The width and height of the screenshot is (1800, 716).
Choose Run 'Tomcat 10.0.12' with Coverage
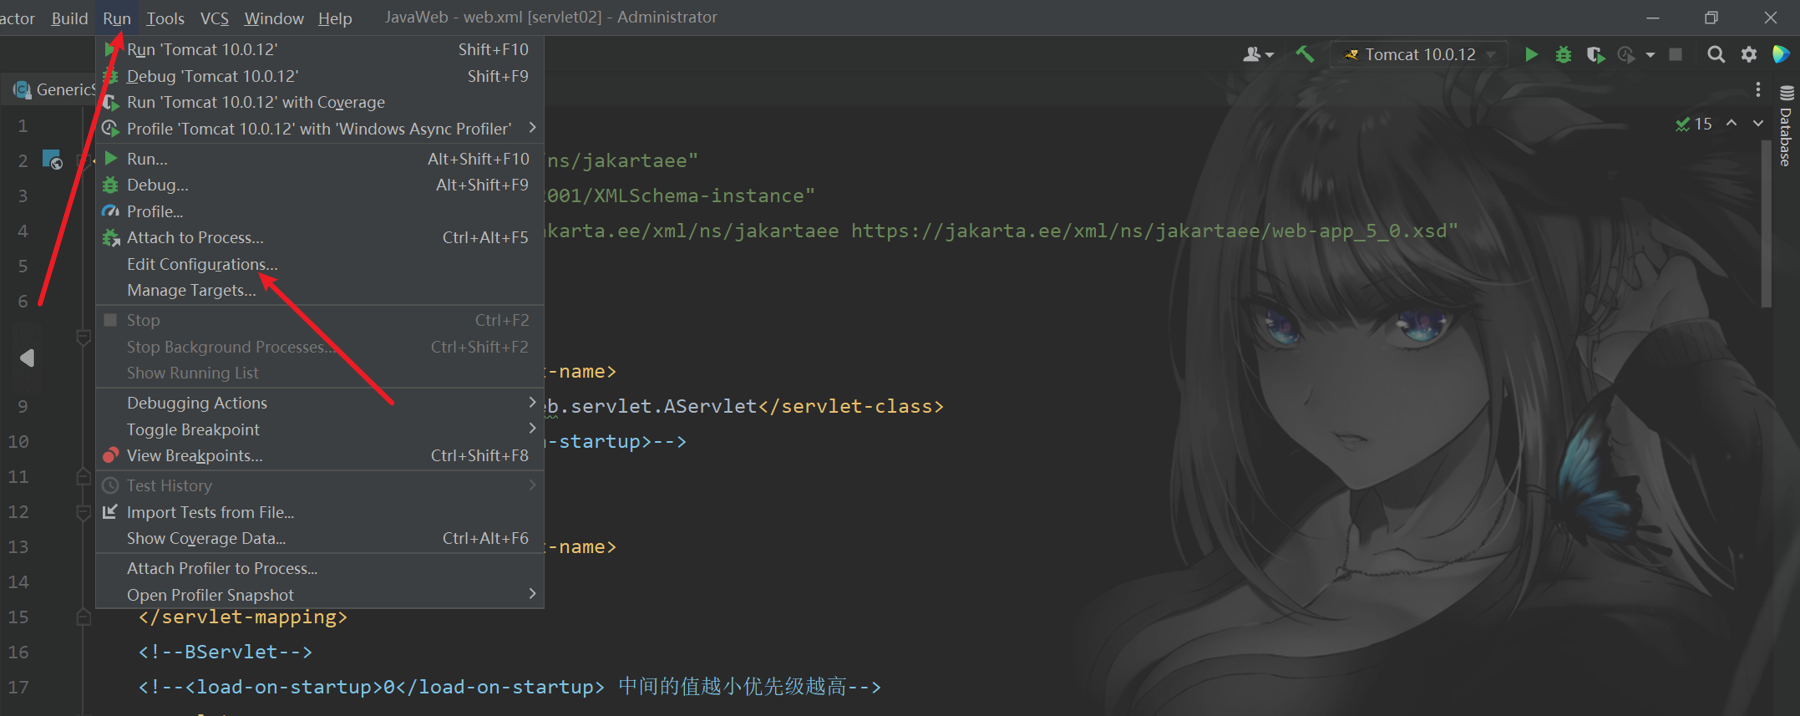coord(320,102)
